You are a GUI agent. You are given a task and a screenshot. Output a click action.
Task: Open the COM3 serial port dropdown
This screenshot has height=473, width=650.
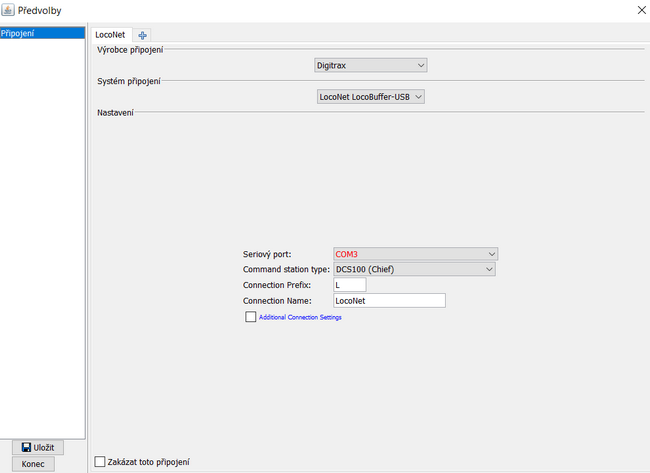415,254
